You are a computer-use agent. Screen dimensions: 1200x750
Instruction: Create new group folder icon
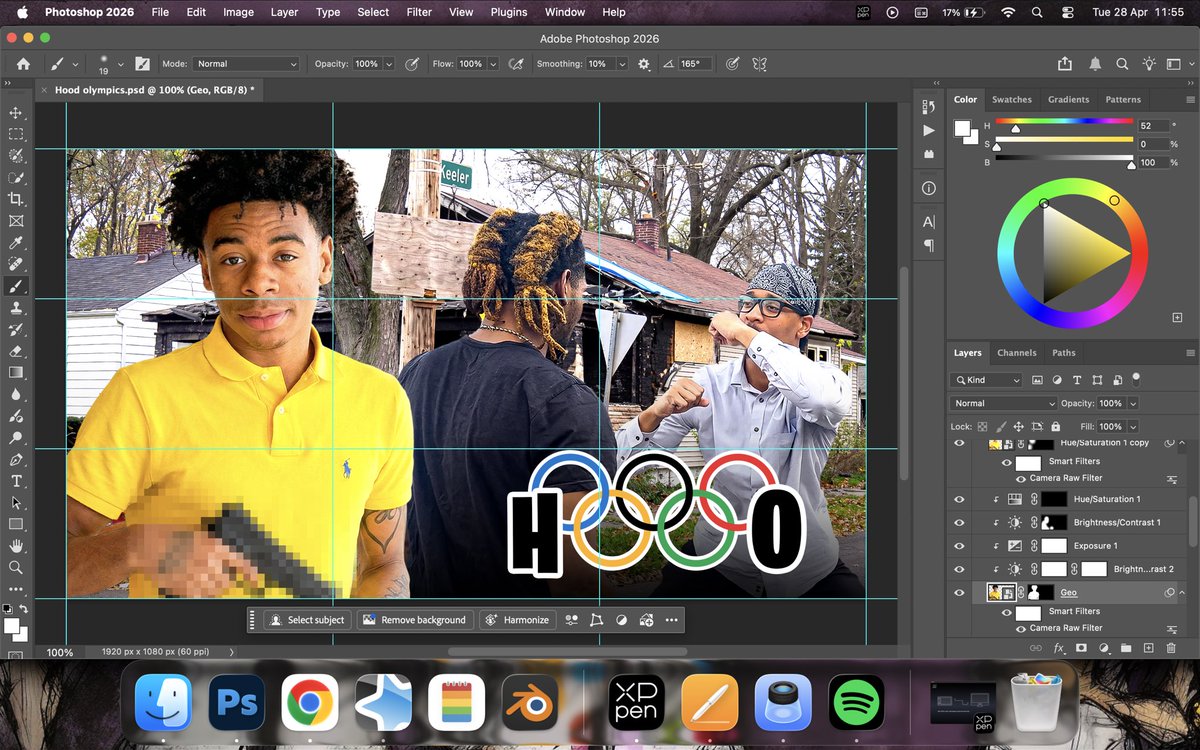pos(1127,648)
